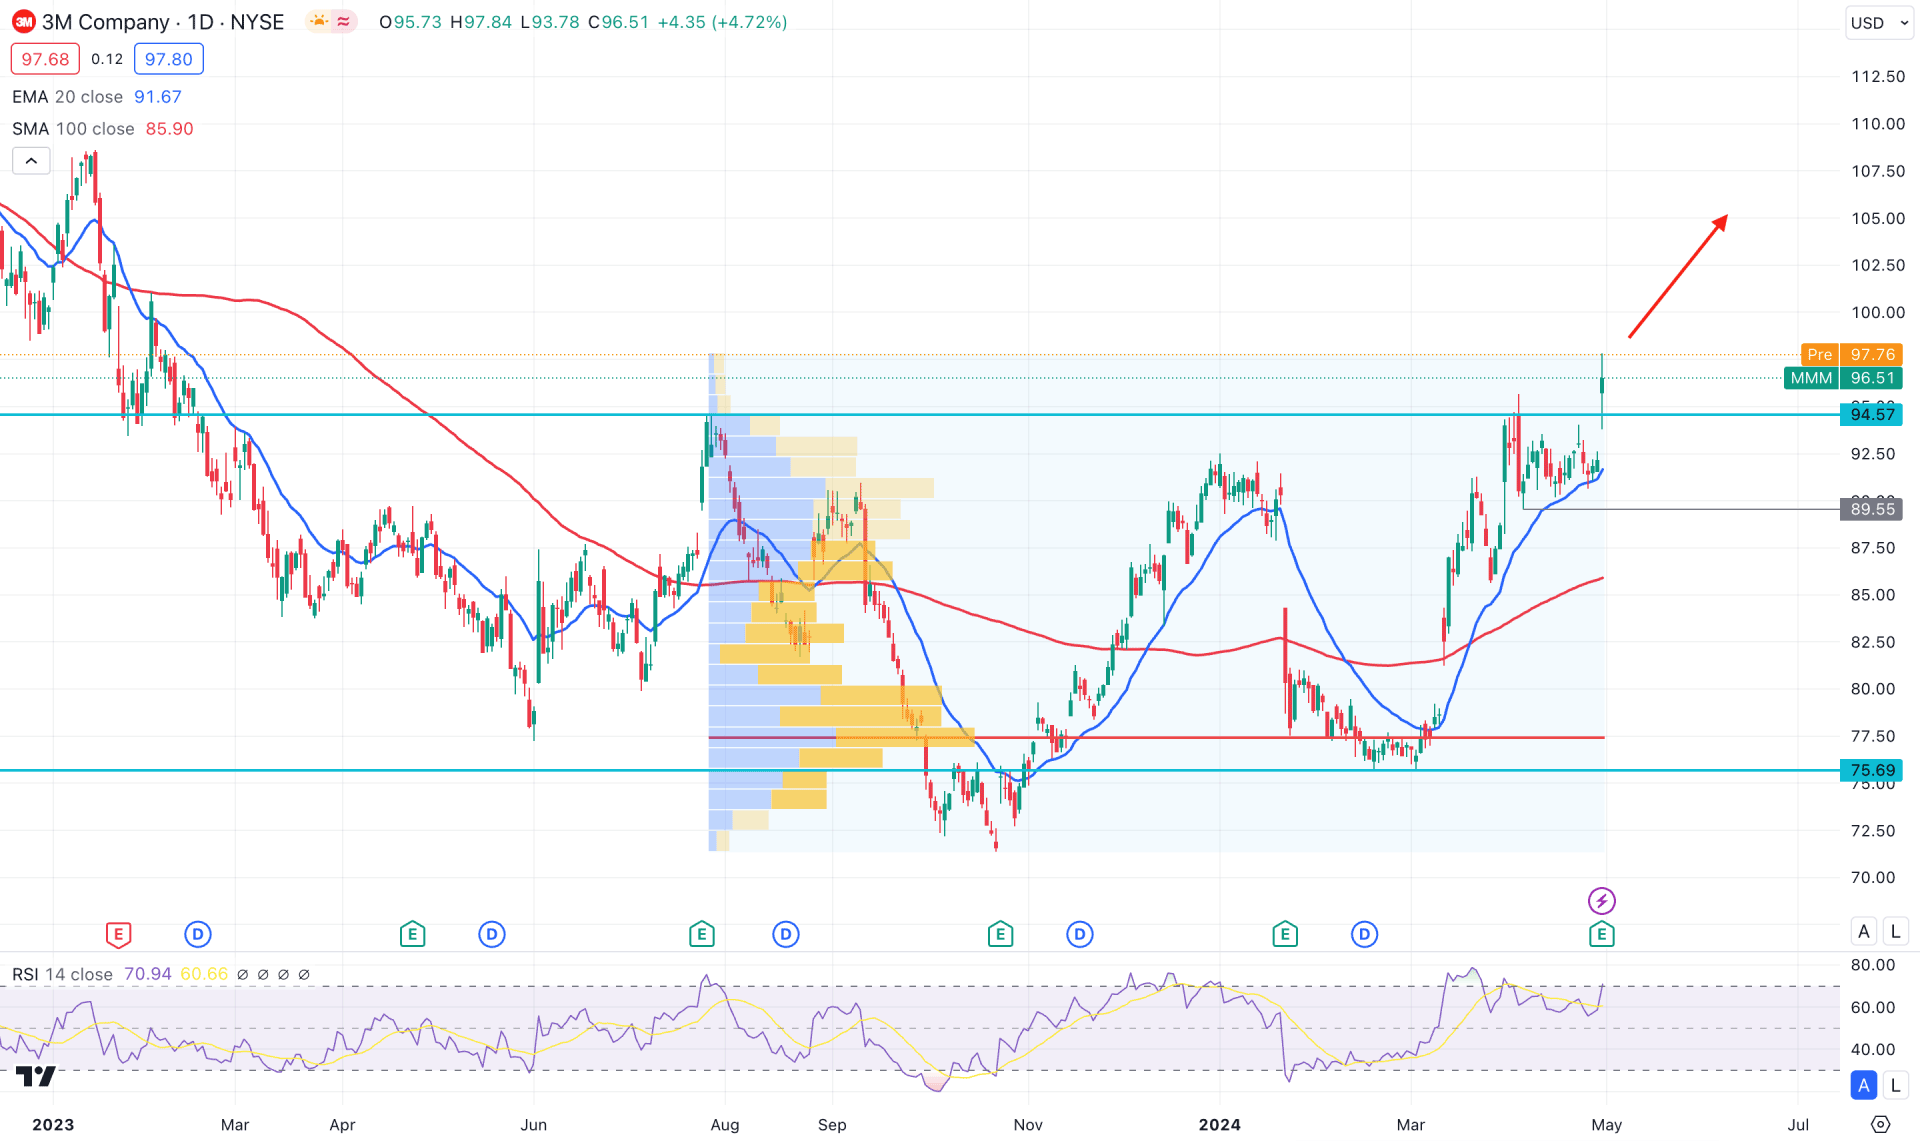Image resolution: width=1920 pixels, height=1141 pixels.
Task: Click the pink data-status wave icon
Action: 344,22
